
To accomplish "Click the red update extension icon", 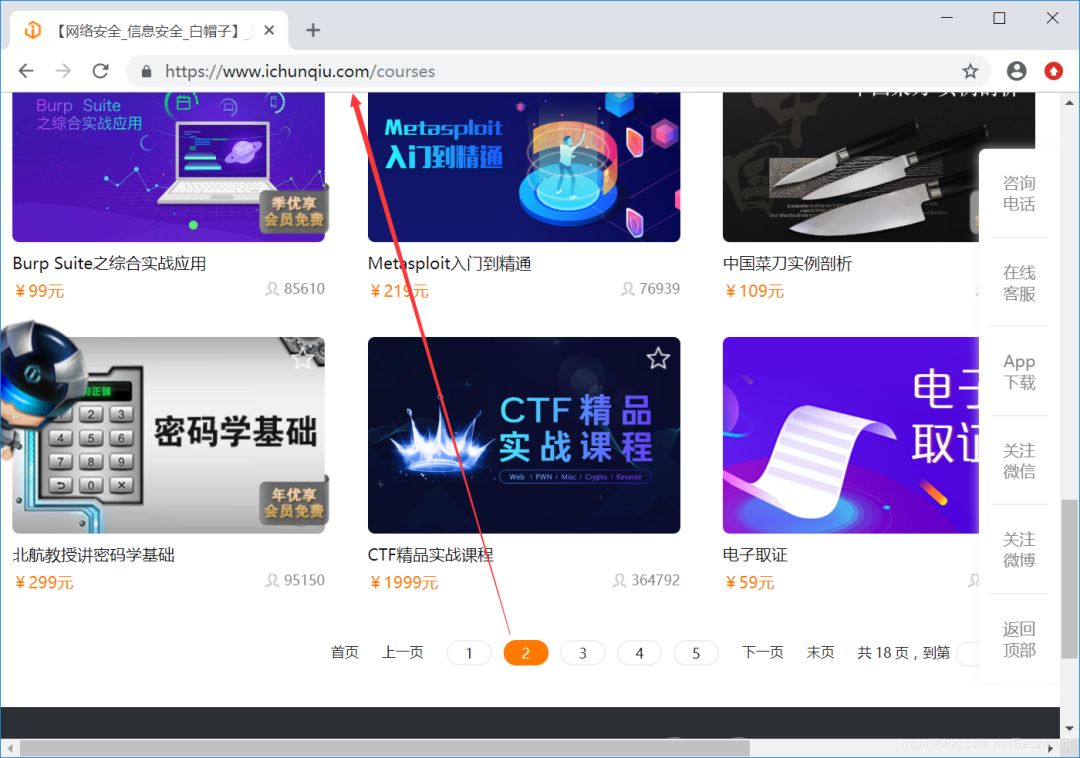I will [x=1053, y=71].
